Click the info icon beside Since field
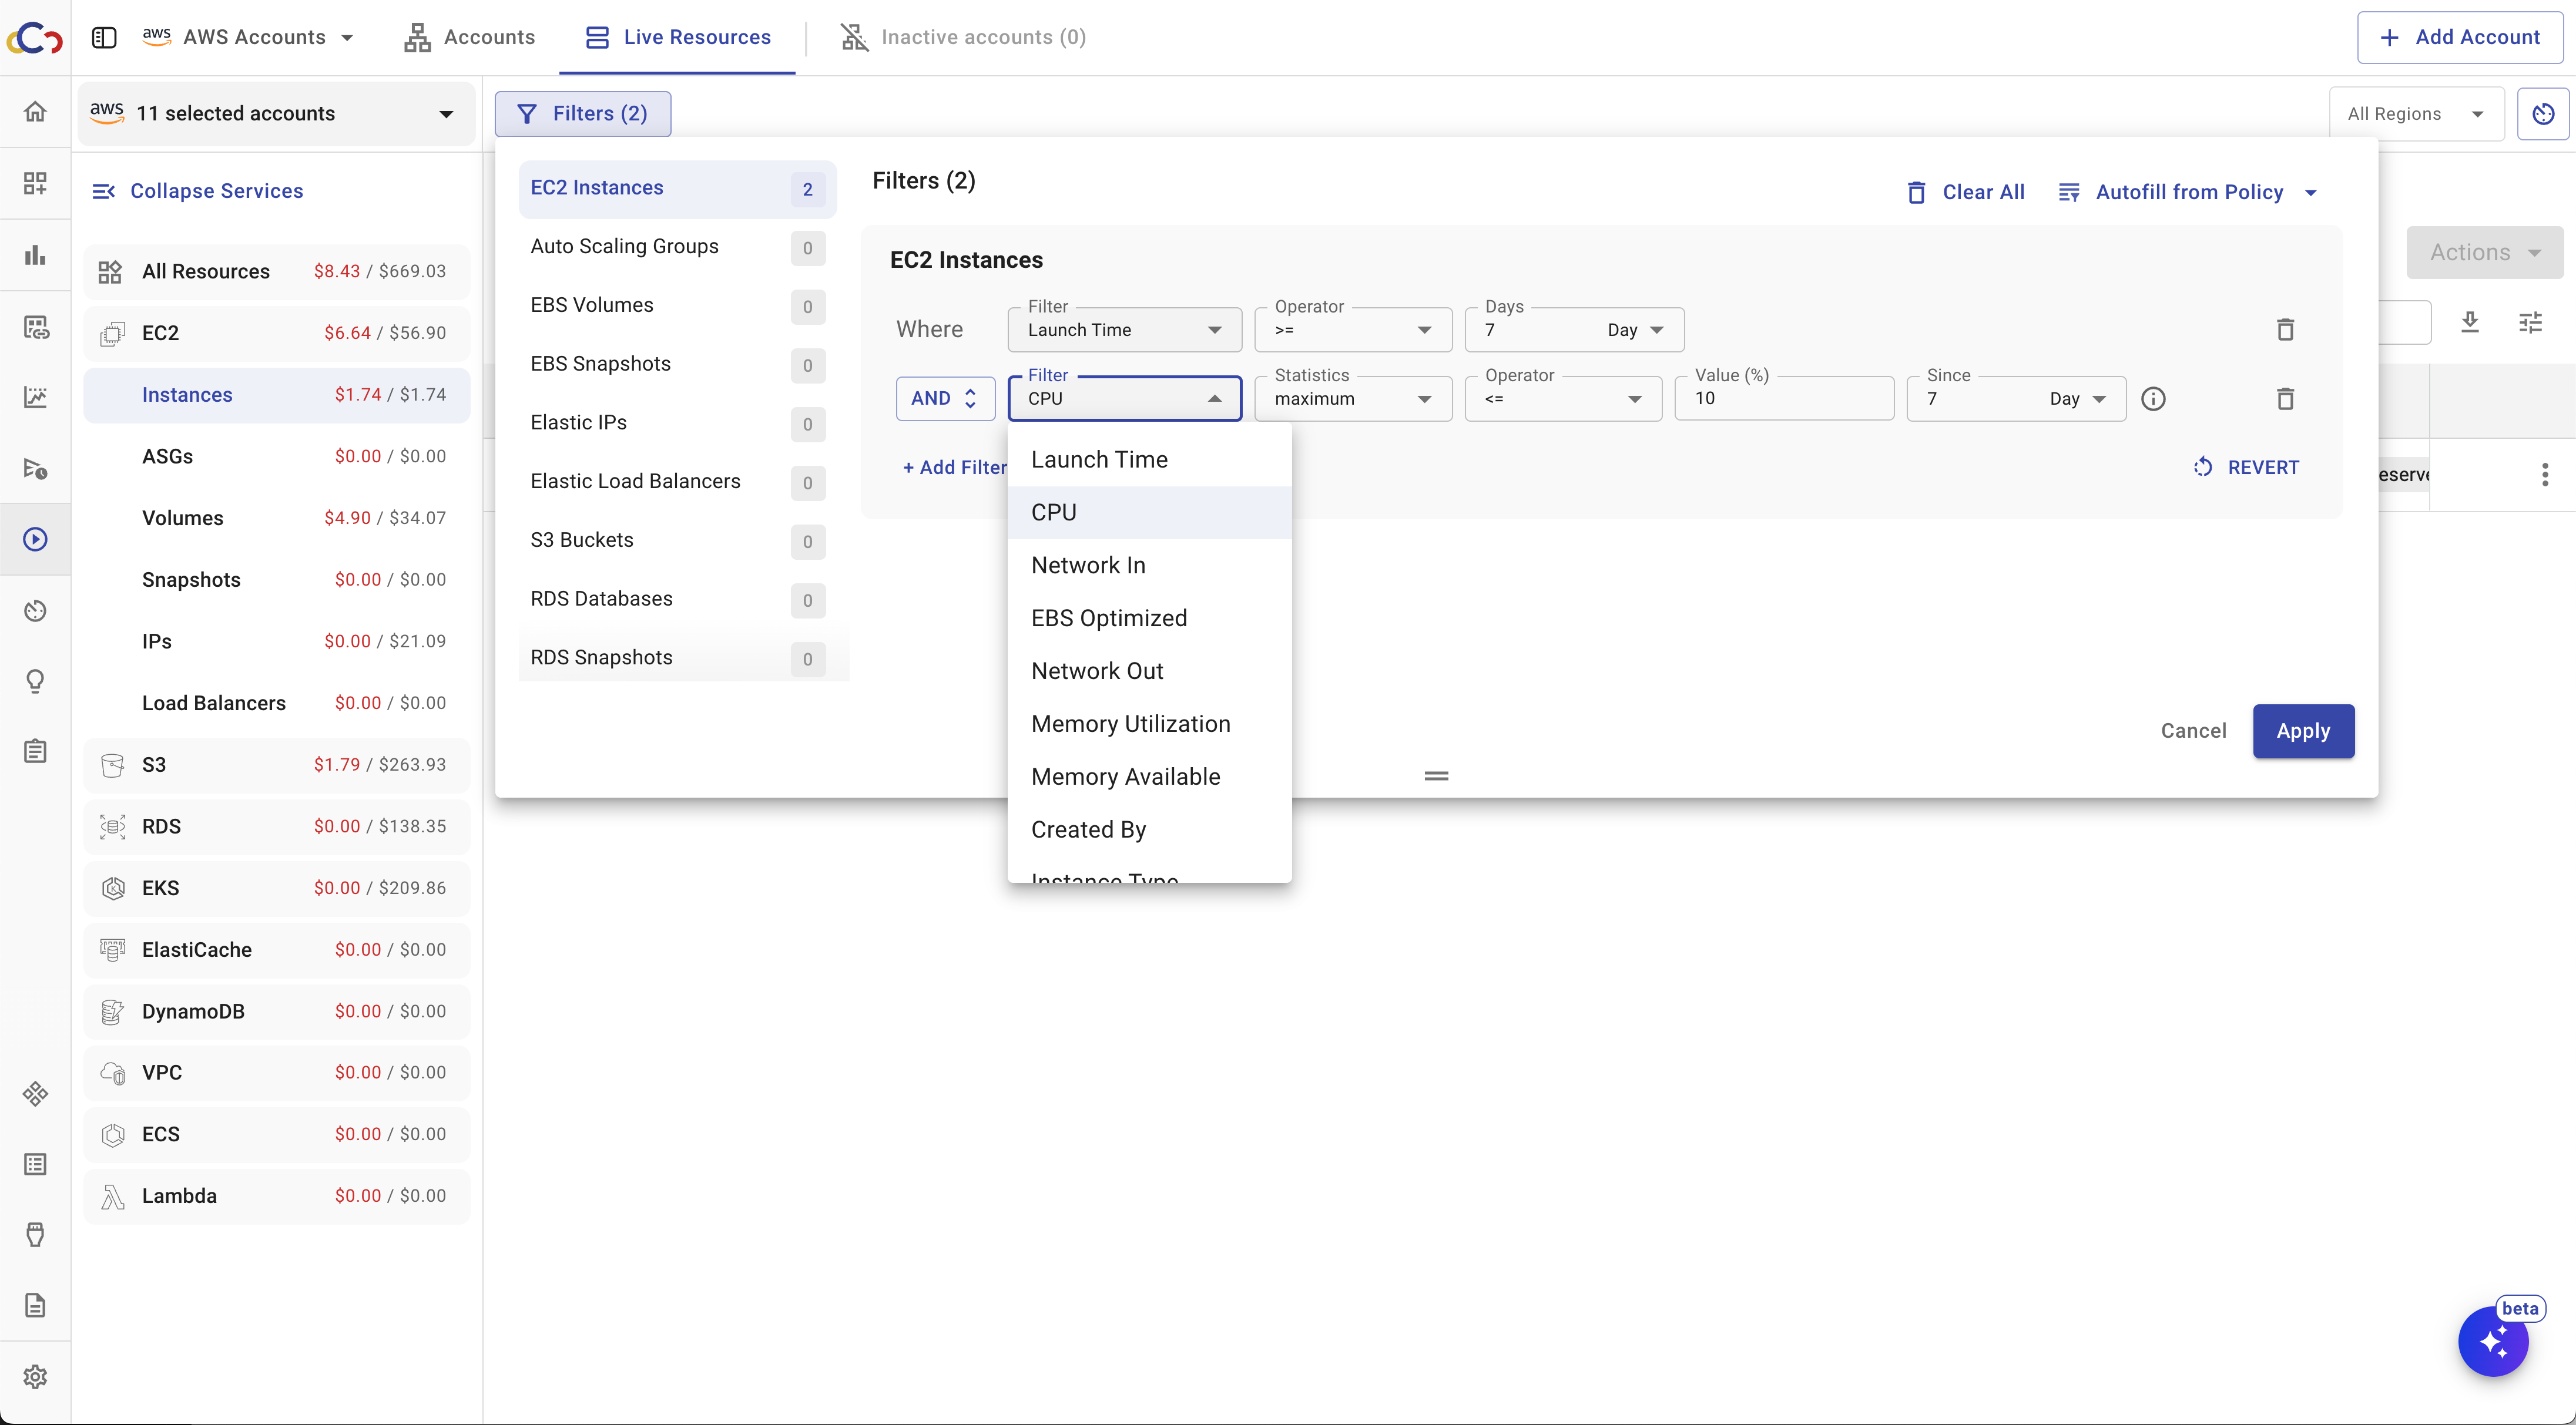The height and width of the screenshot is (1425, 2576). tap(2153, 399)
